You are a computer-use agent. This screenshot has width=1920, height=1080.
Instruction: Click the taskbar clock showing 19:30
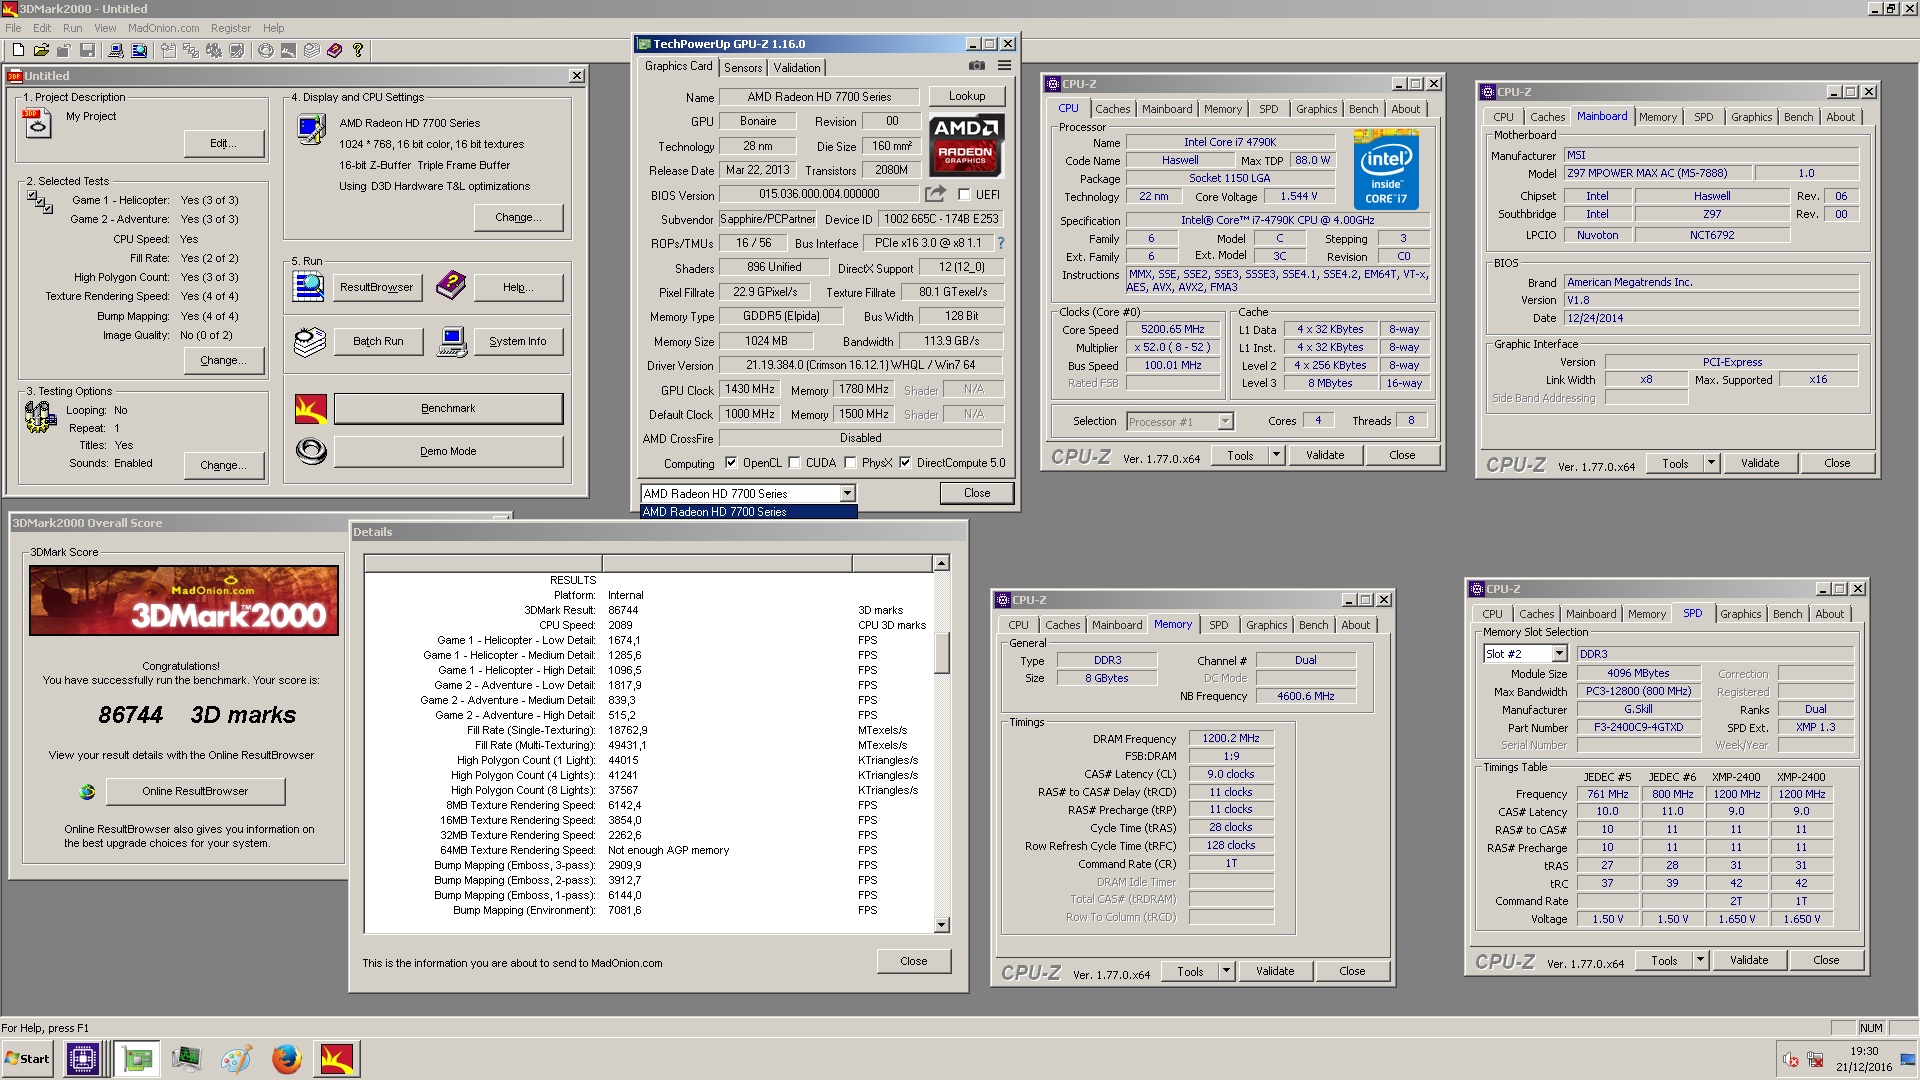point(1864,1051)
